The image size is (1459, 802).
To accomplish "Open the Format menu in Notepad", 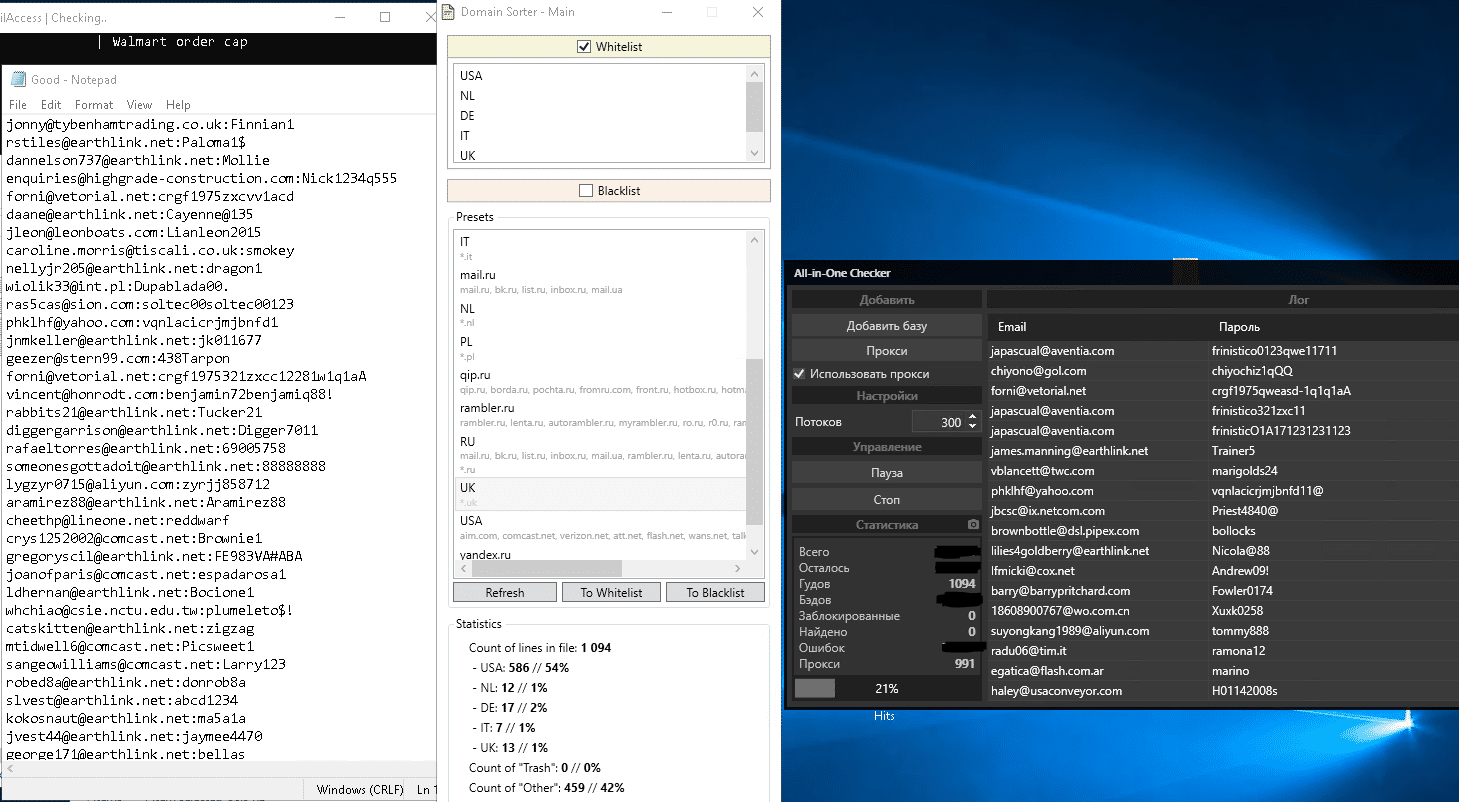I will tap(94, 105).
